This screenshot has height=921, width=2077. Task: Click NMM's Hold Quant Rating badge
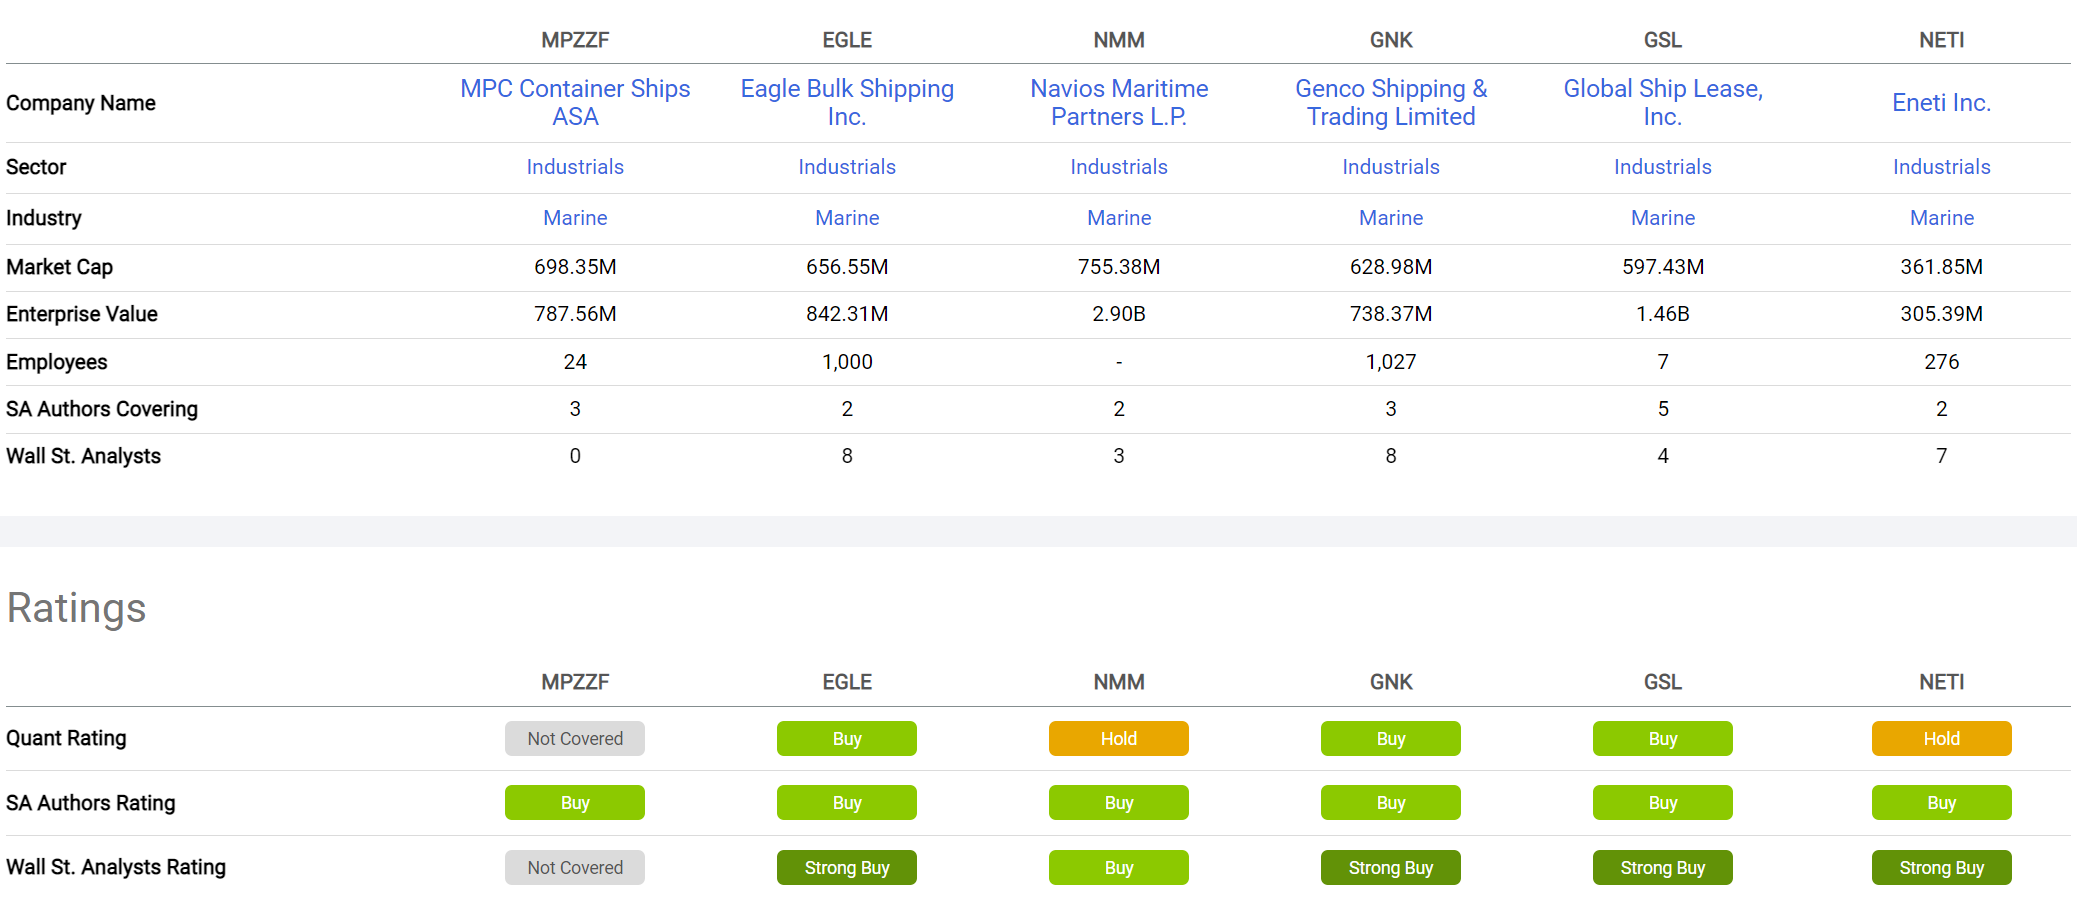pyautogui.click(x=1119, y=739)
